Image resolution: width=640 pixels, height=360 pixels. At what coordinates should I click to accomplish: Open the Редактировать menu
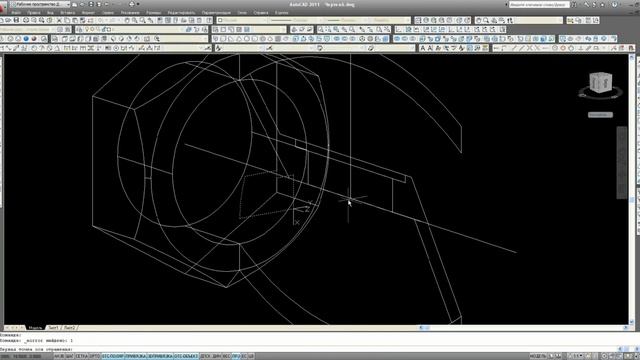point(181,13)
